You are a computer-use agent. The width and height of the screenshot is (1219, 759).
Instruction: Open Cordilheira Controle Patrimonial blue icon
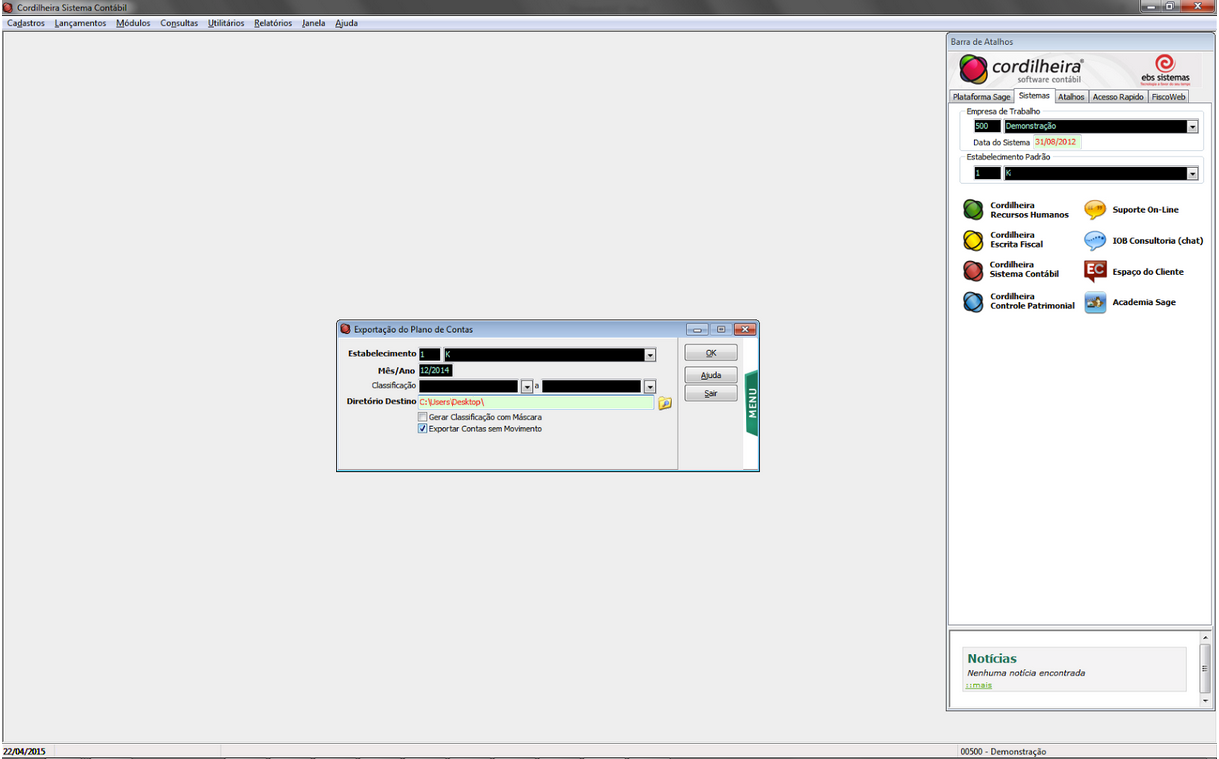(x=973, y=302)
